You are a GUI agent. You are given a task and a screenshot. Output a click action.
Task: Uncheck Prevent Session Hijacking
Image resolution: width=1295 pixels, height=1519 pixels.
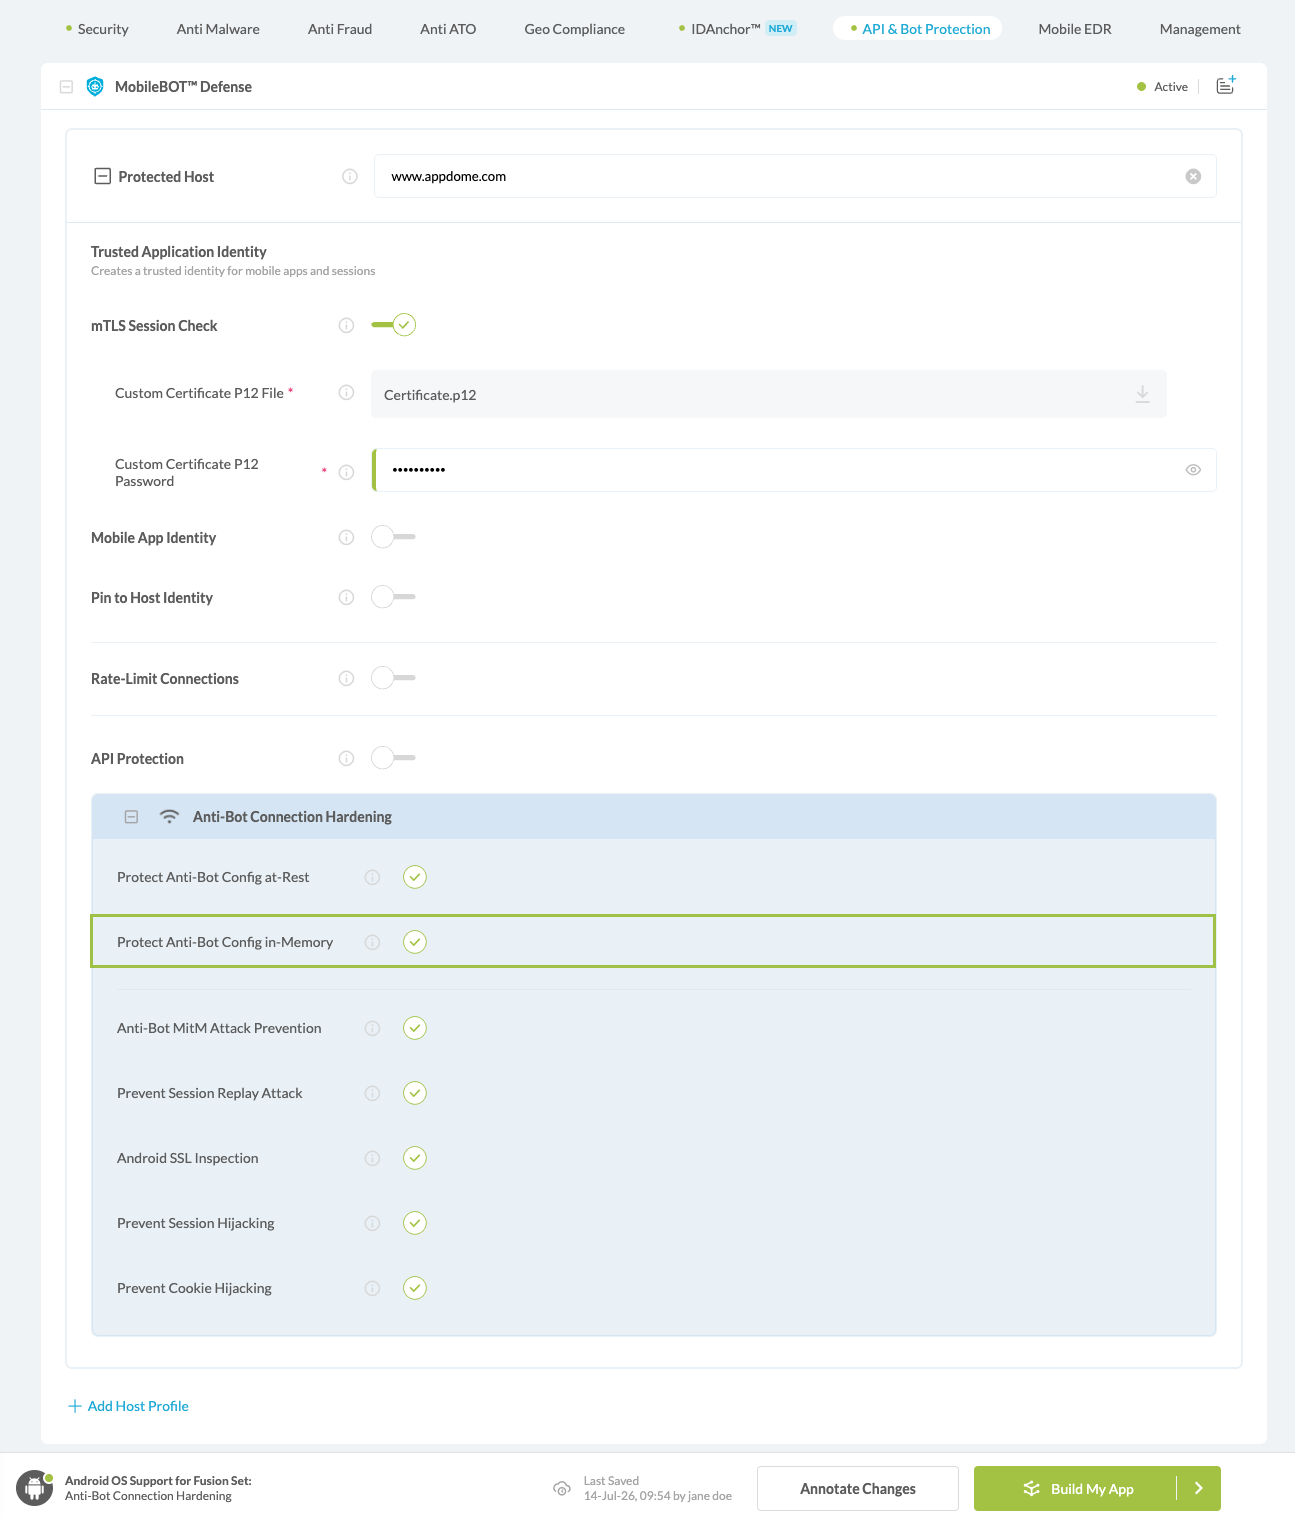click(x=415, y=1223)
